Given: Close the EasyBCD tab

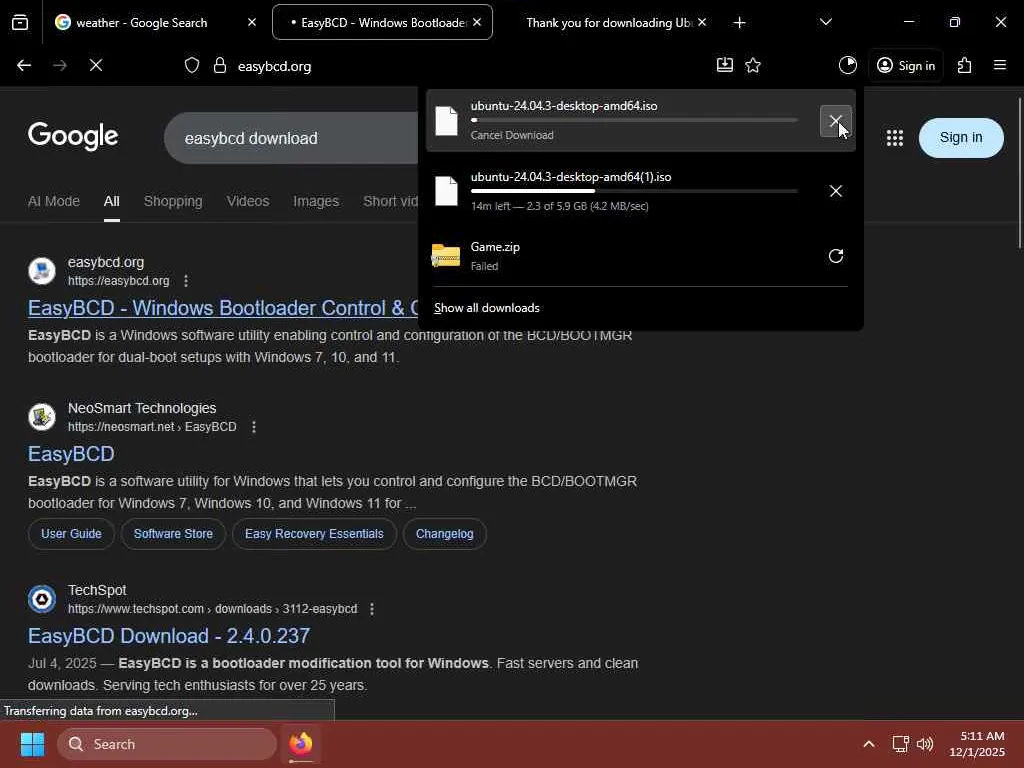Looking at the screenshot, I should click(x=477, y=23).
